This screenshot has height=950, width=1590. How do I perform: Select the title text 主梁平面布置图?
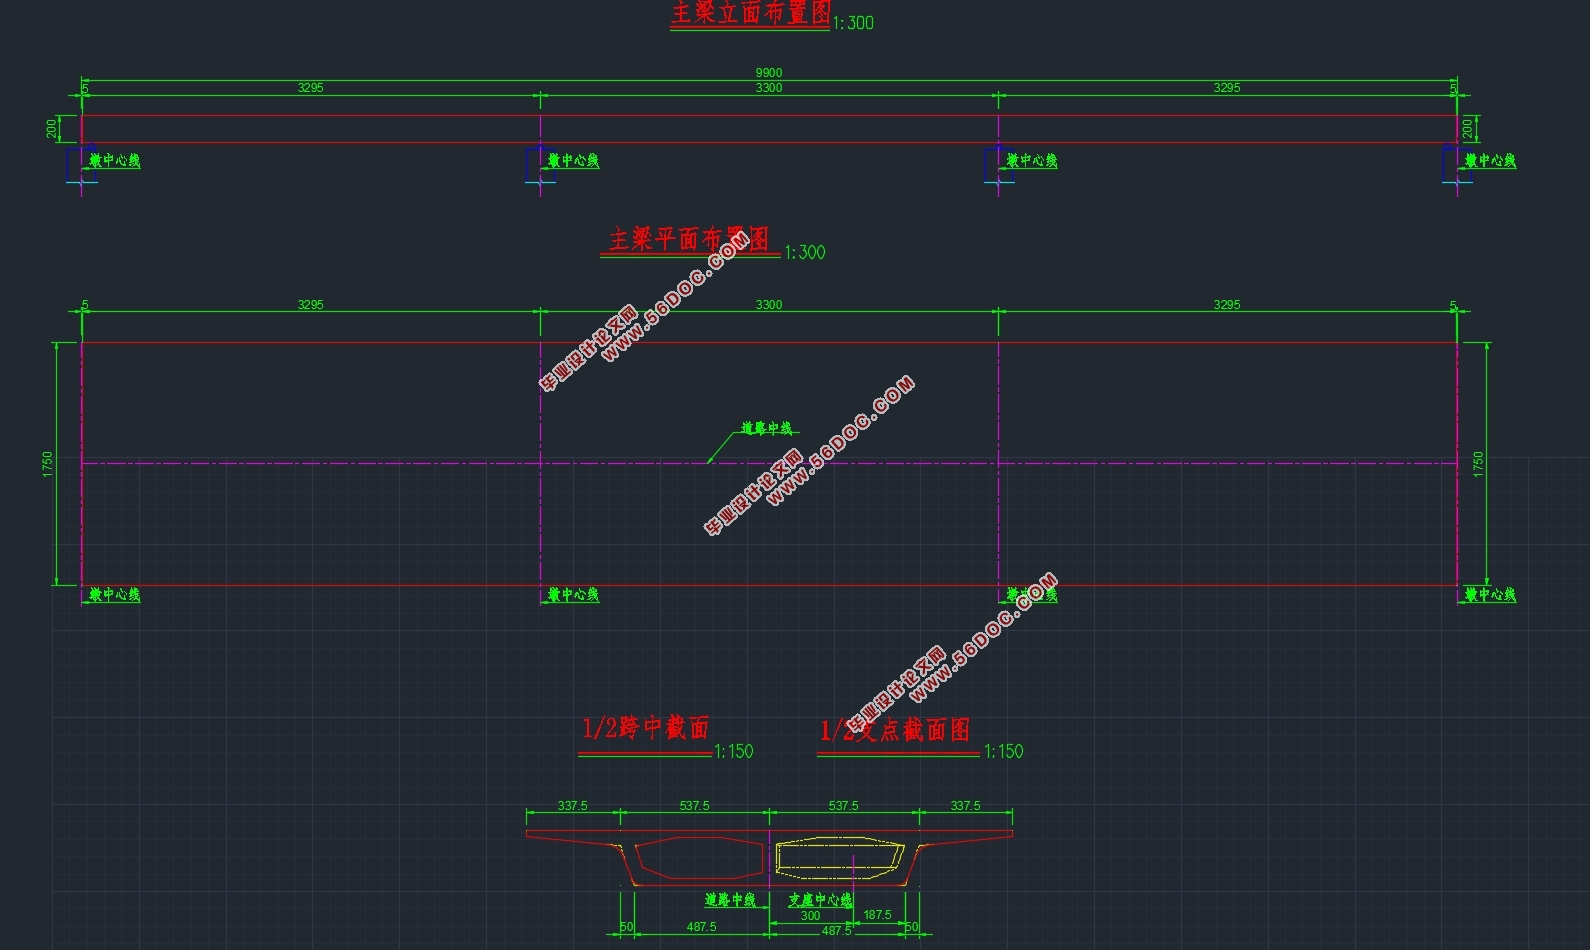point(689,239)
